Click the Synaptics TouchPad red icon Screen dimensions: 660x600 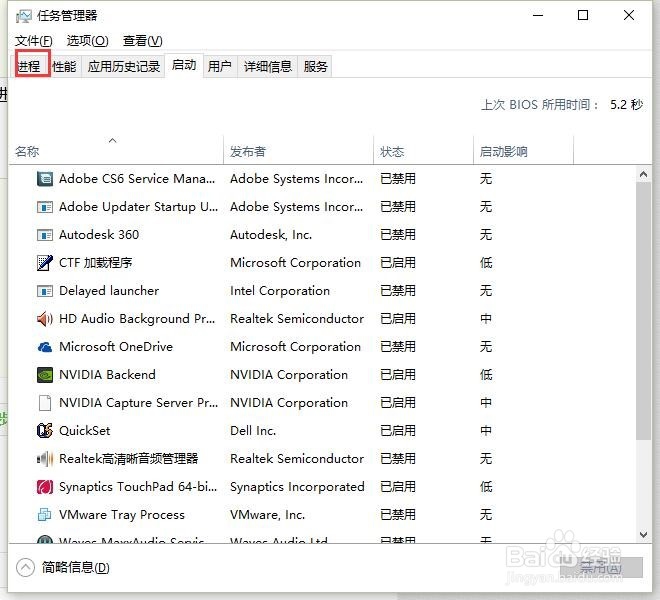pos(45,487)
